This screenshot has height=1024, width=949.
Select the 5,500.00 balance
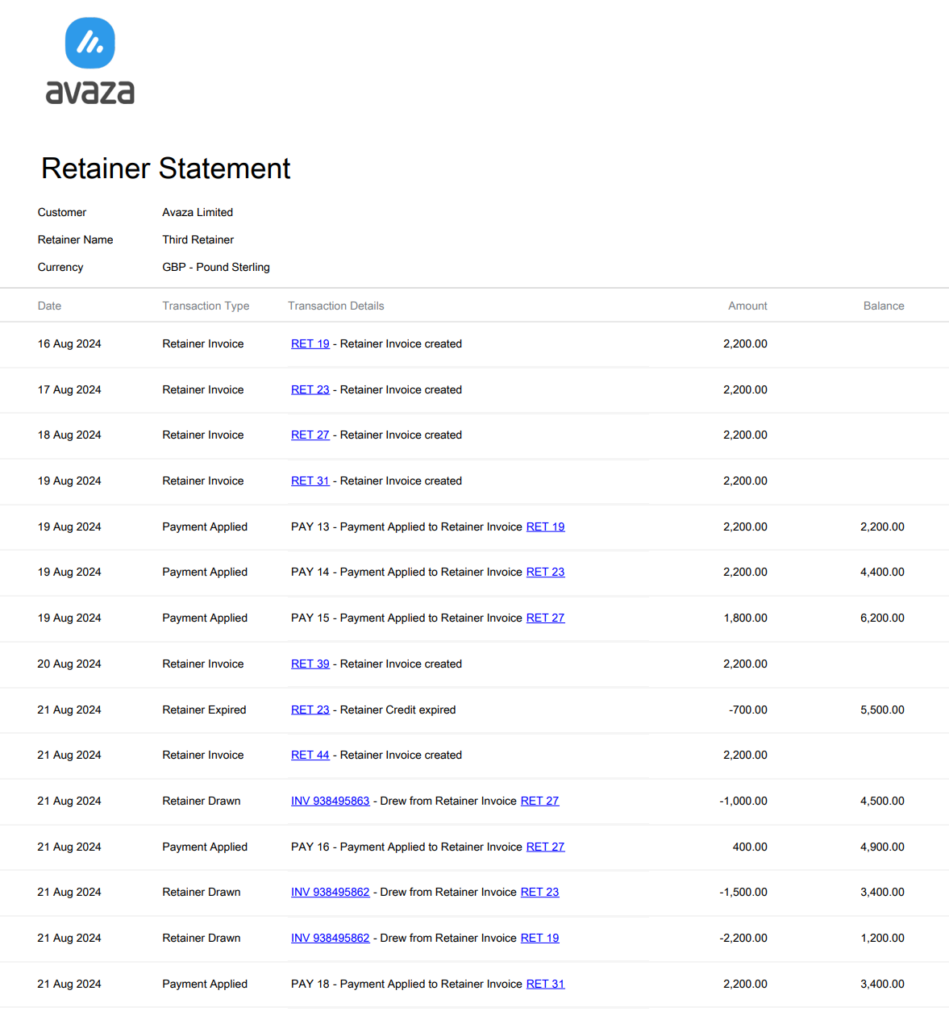coord(882,710)
